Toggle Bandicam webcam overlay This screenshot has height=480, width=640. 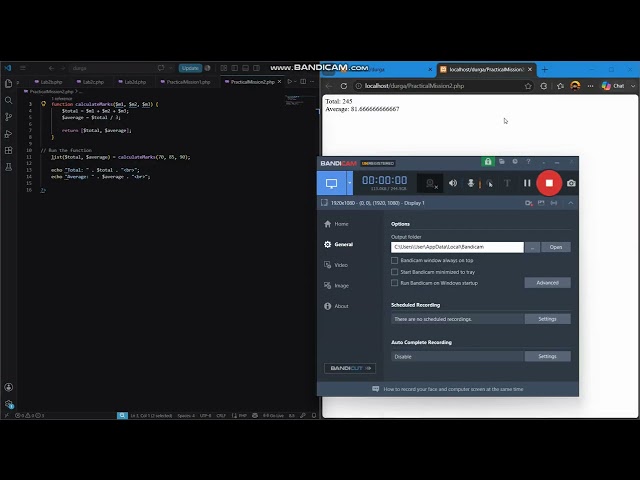[431, 183]
